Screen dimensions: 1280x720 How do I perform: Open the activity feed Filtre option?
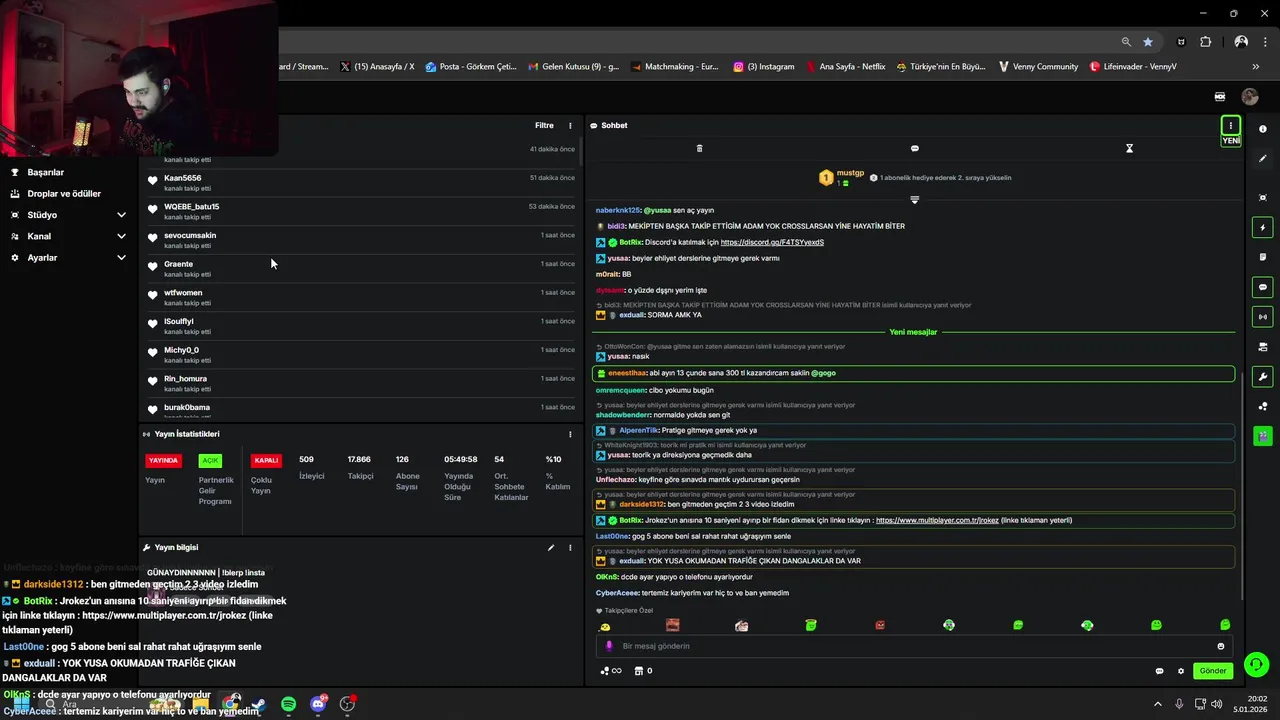point(544,125)
